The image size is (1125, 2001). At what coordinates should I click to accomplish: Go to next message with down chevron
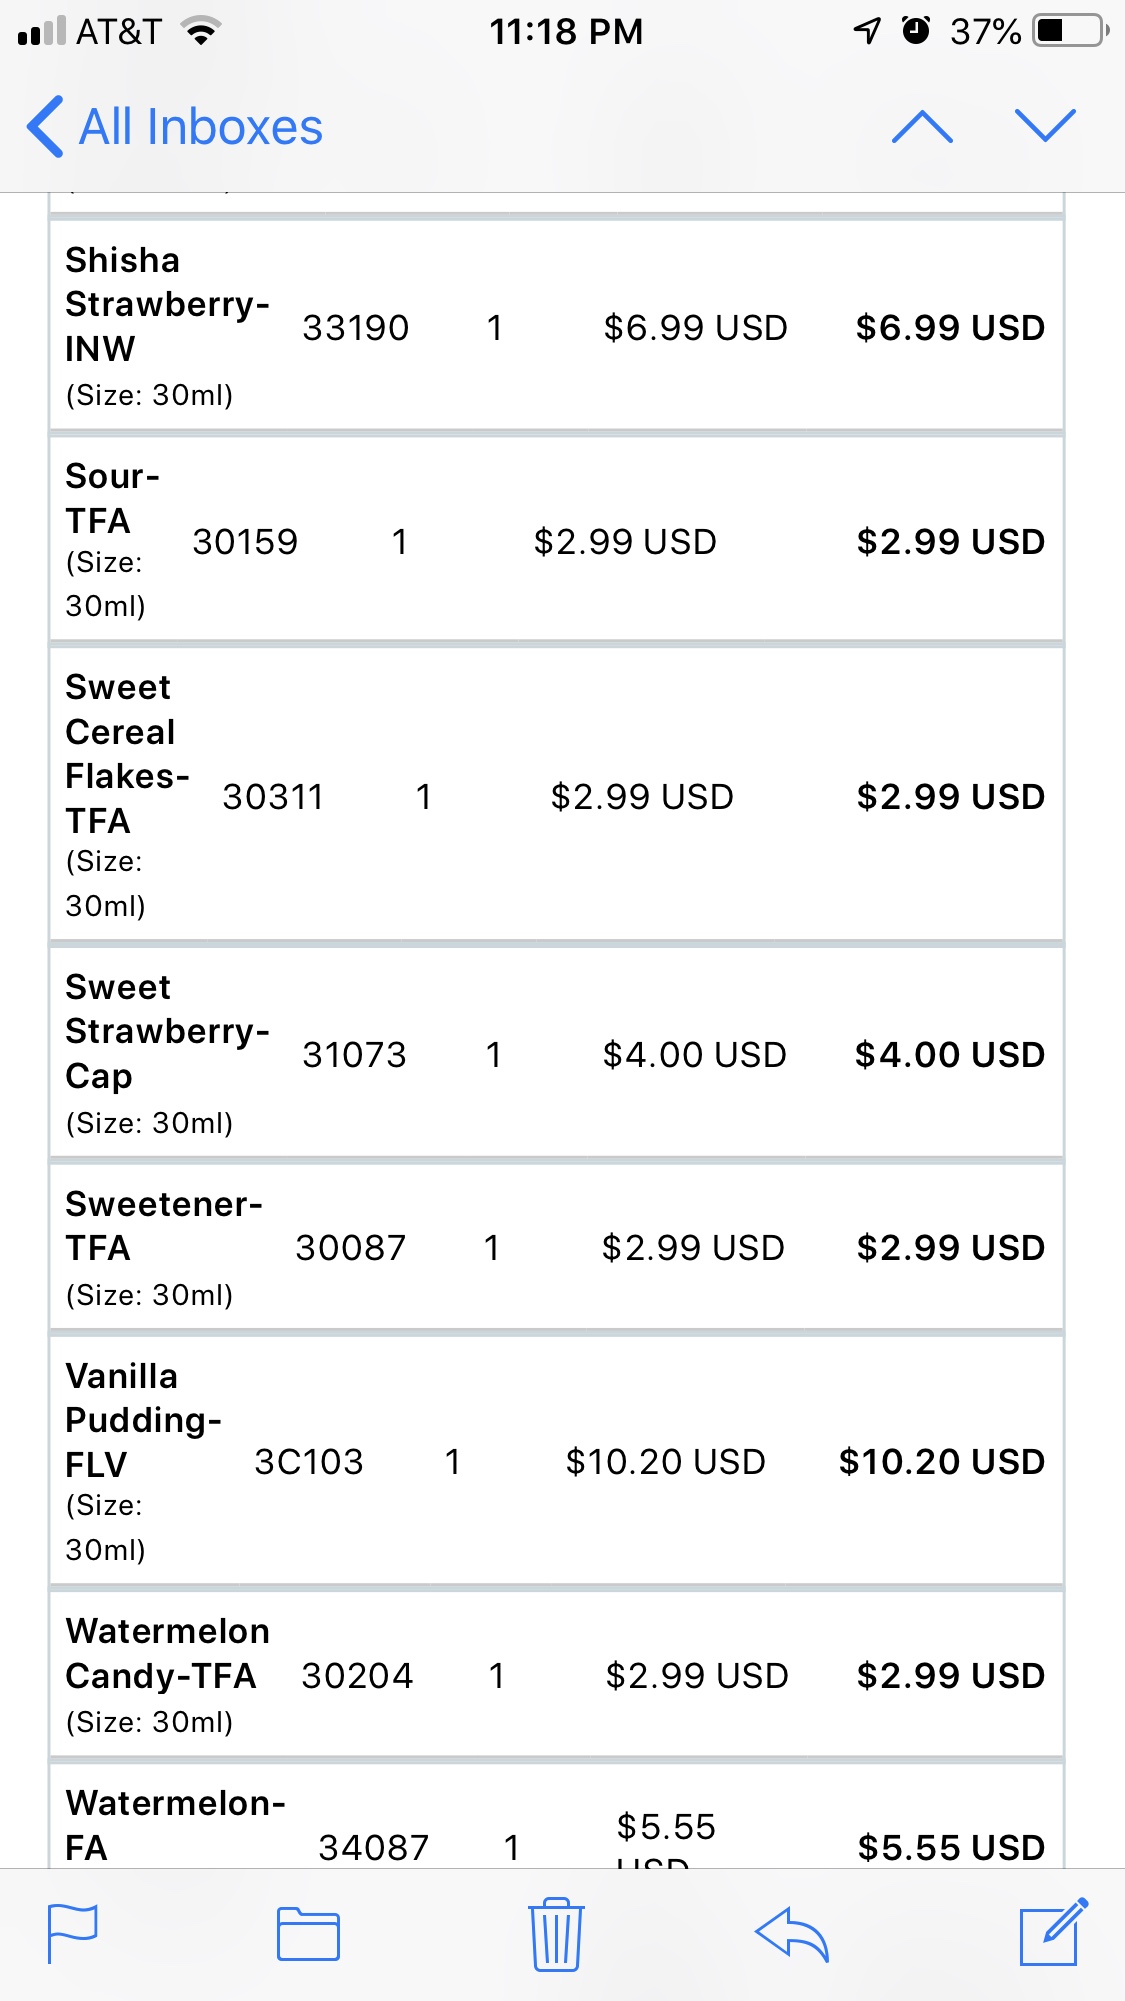tap(1045, 127)
